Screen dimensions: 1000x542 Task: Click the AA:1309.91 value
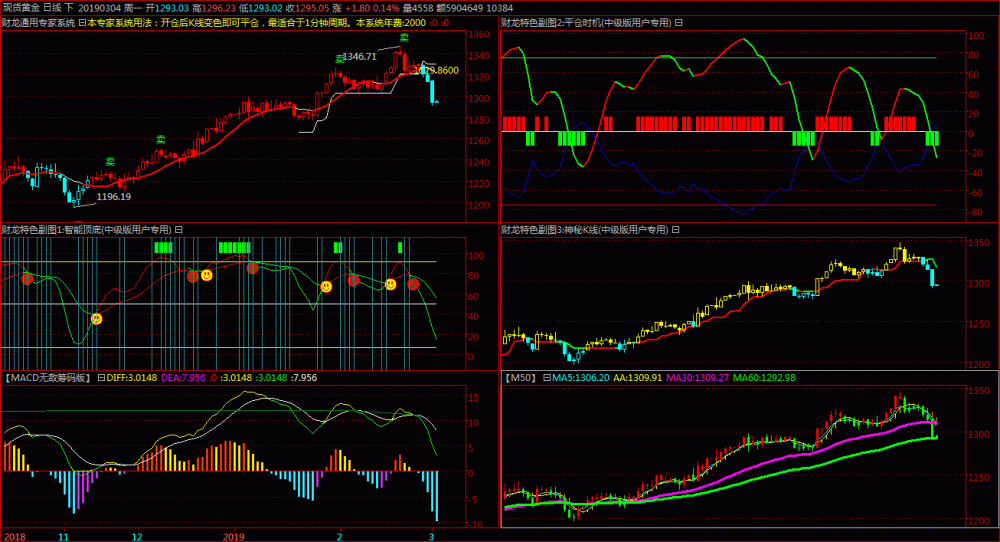pyautogui.click(x=638, y=377)
